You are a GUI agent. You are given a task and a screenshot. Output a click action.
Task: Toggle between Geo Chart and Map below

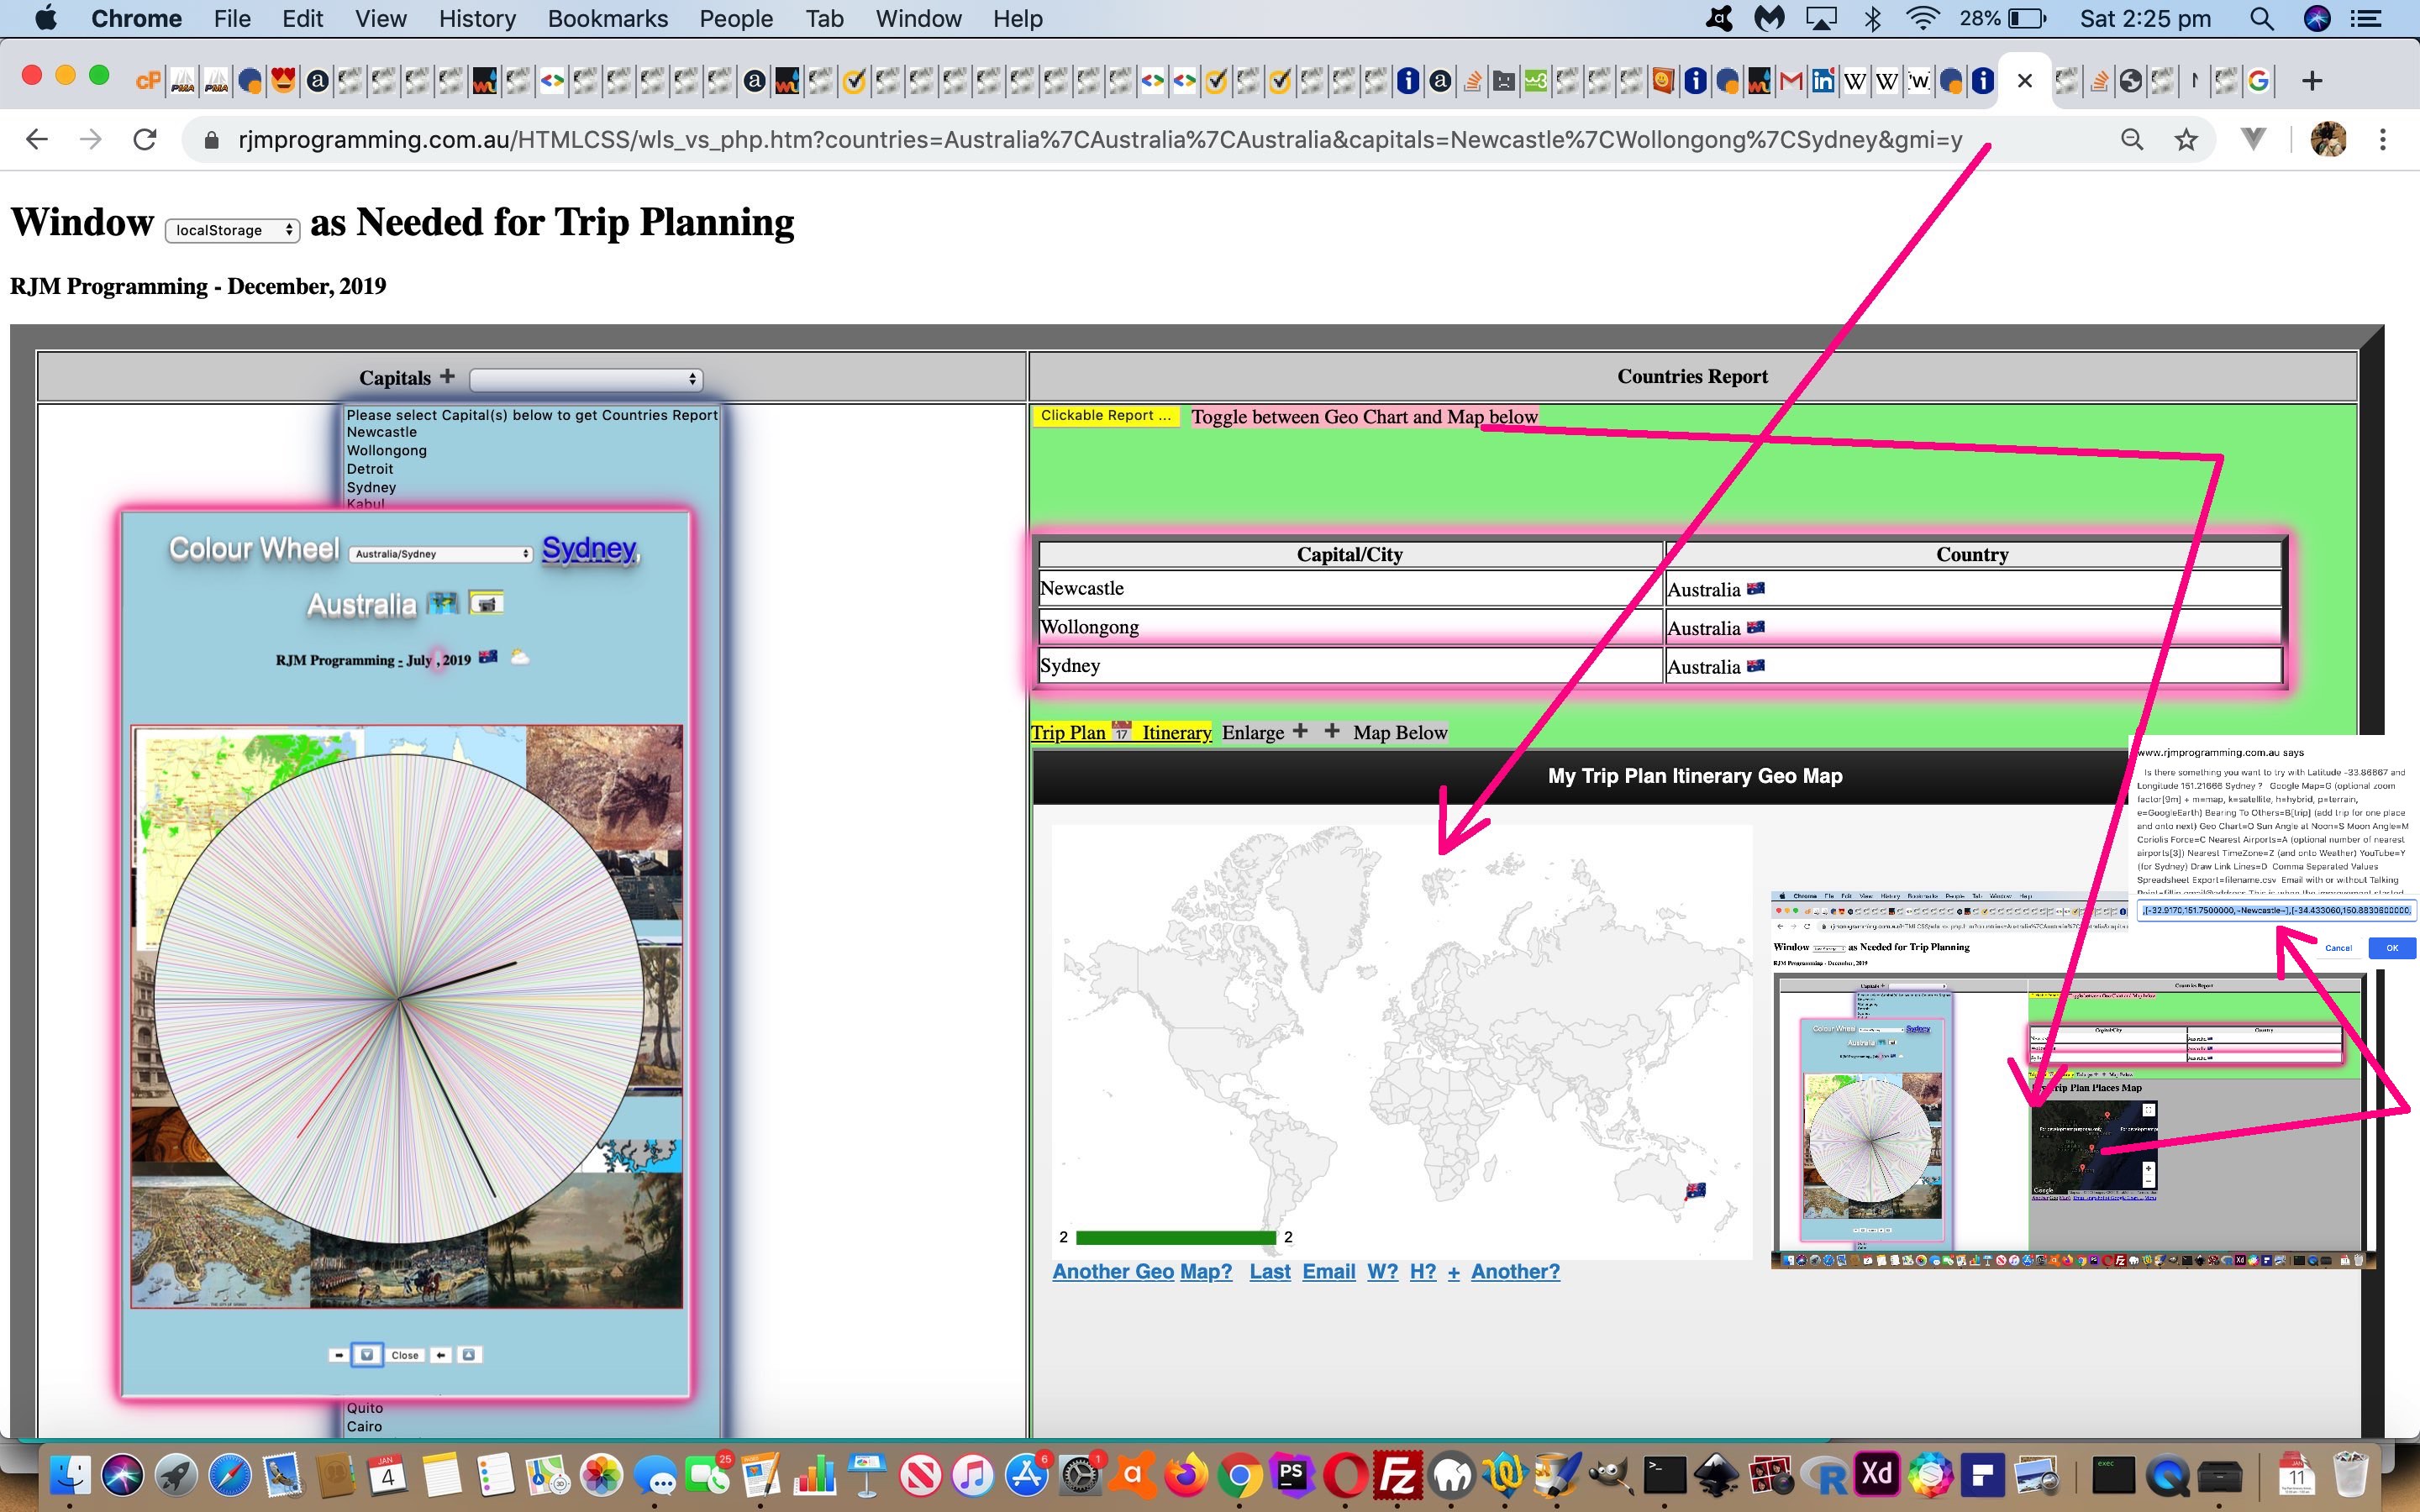[x=1364, y=417]
